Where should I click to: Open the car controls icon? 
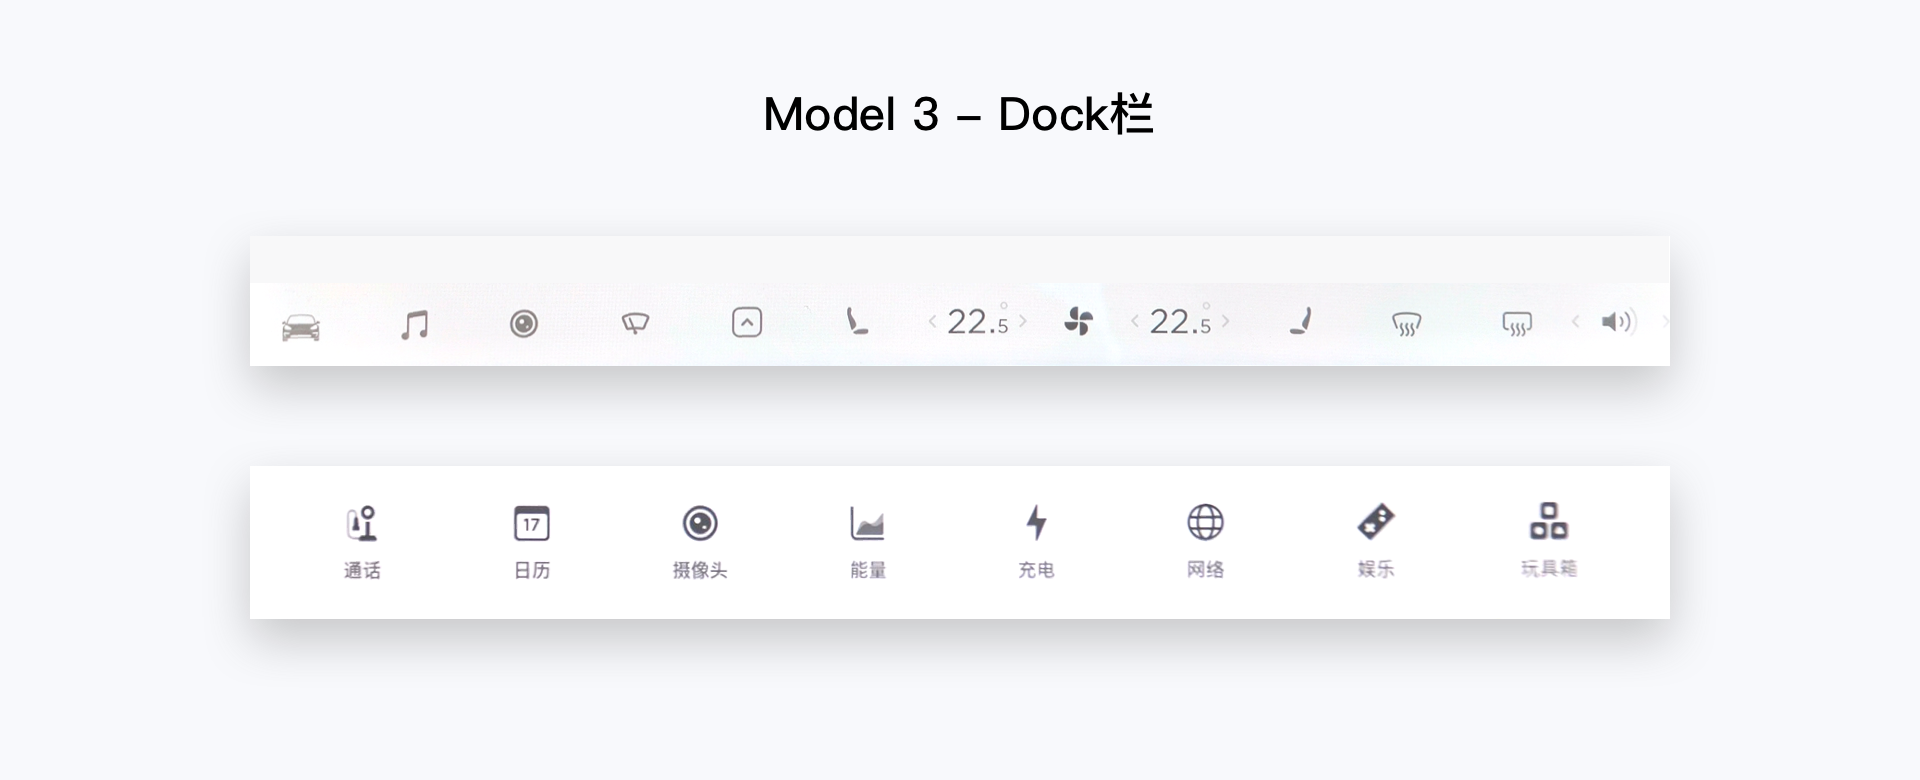(301, 327)
